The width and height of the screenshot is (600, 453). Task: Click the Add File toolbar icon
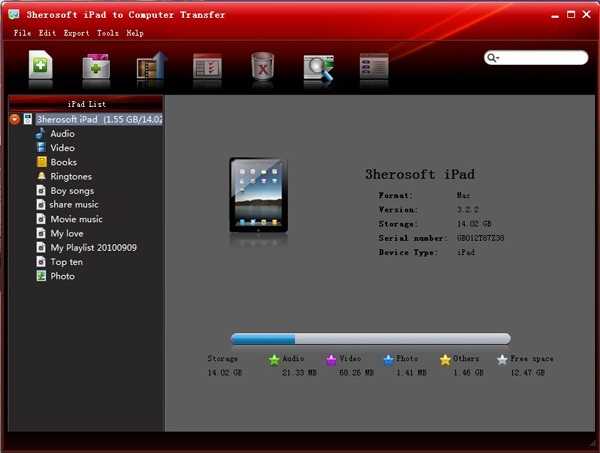[x=41, y=65]
